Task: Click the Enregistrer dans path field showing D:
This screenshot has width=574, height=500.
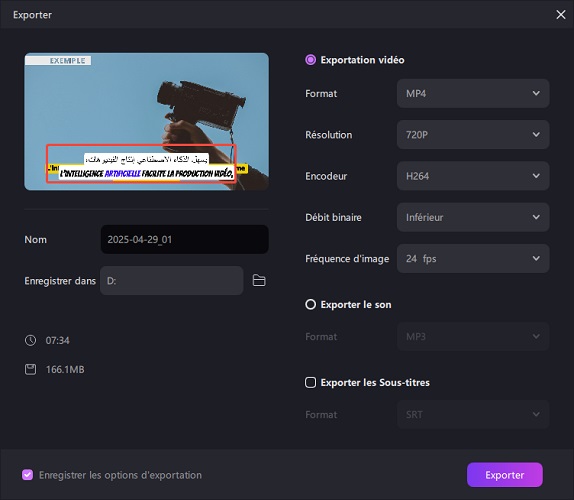Action: tap(172, 281)
